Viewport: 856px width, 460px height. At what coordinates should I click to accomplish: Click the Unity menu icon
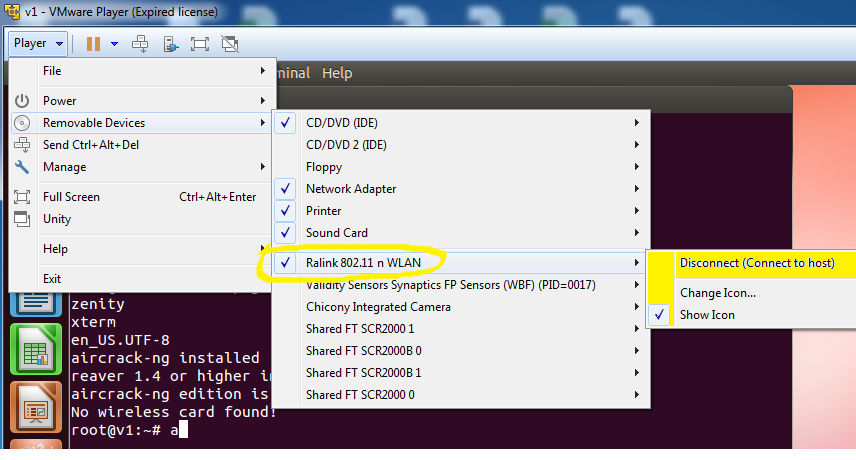click(x=22, y=219)
